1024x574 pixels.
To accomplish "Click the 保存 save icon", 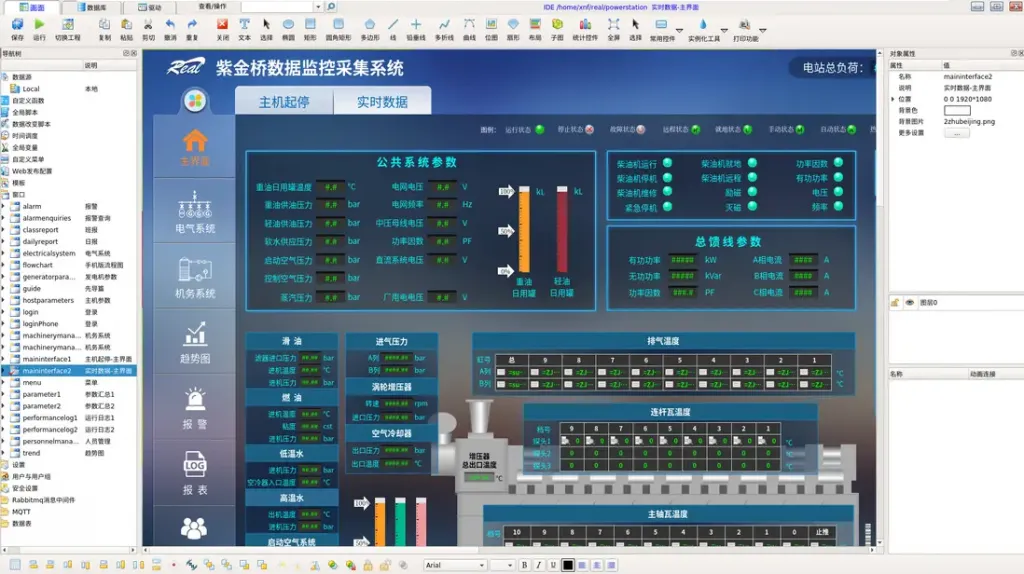I will (17, 24).
